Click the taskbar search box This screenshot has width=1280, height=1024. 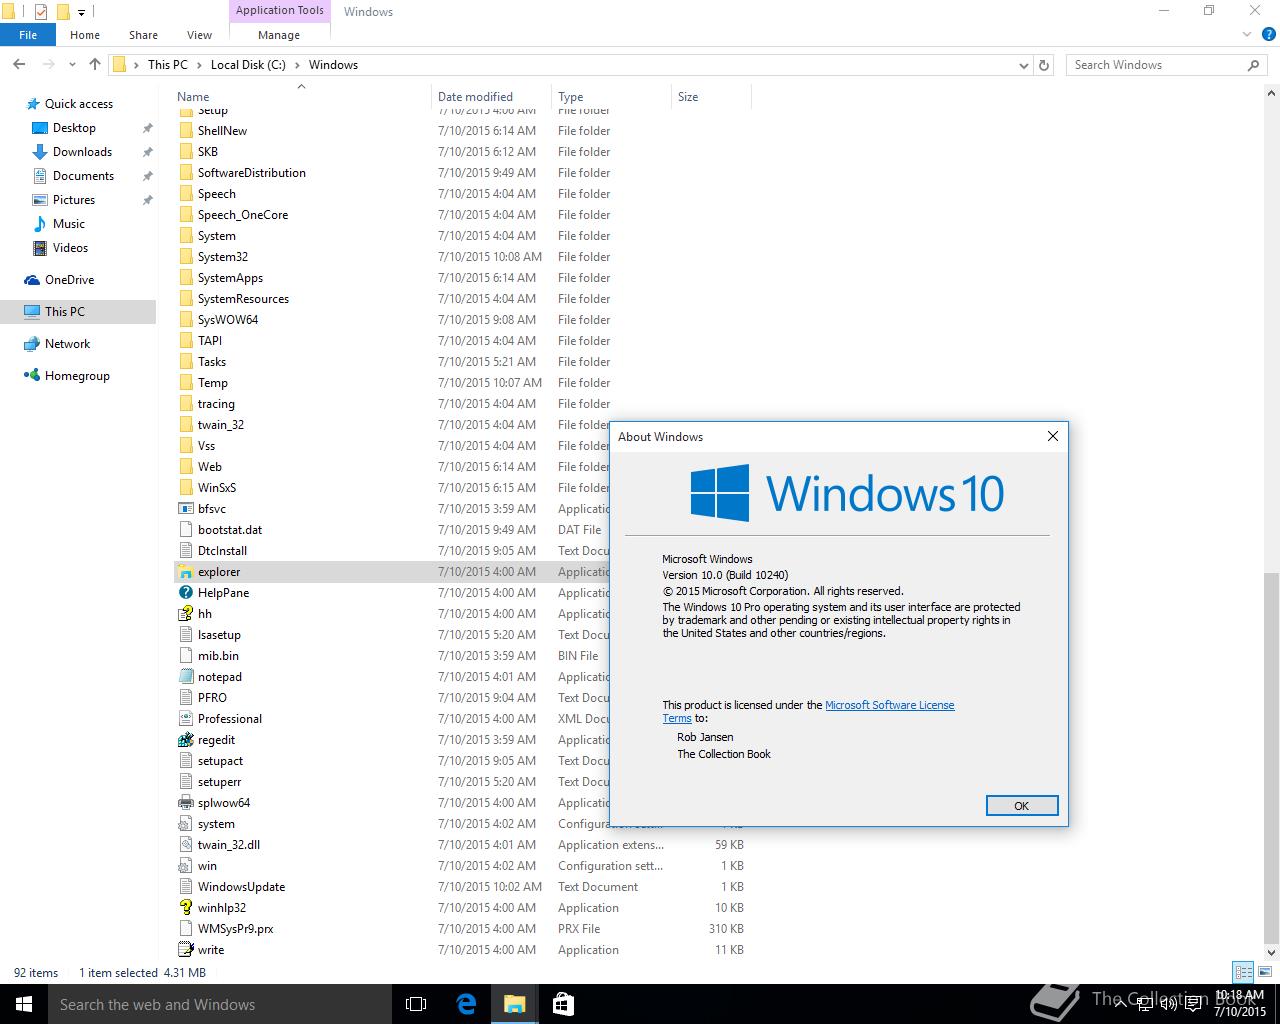(x=219, y=1004)
